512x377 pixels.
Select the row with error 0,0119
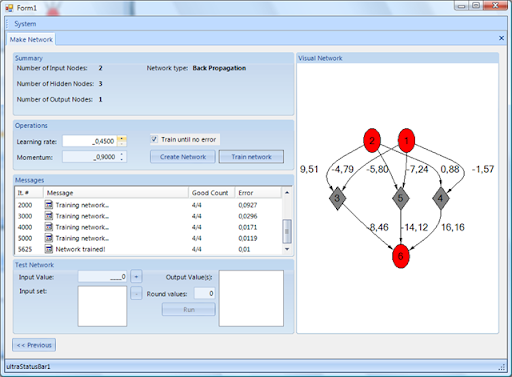[149, 238]
